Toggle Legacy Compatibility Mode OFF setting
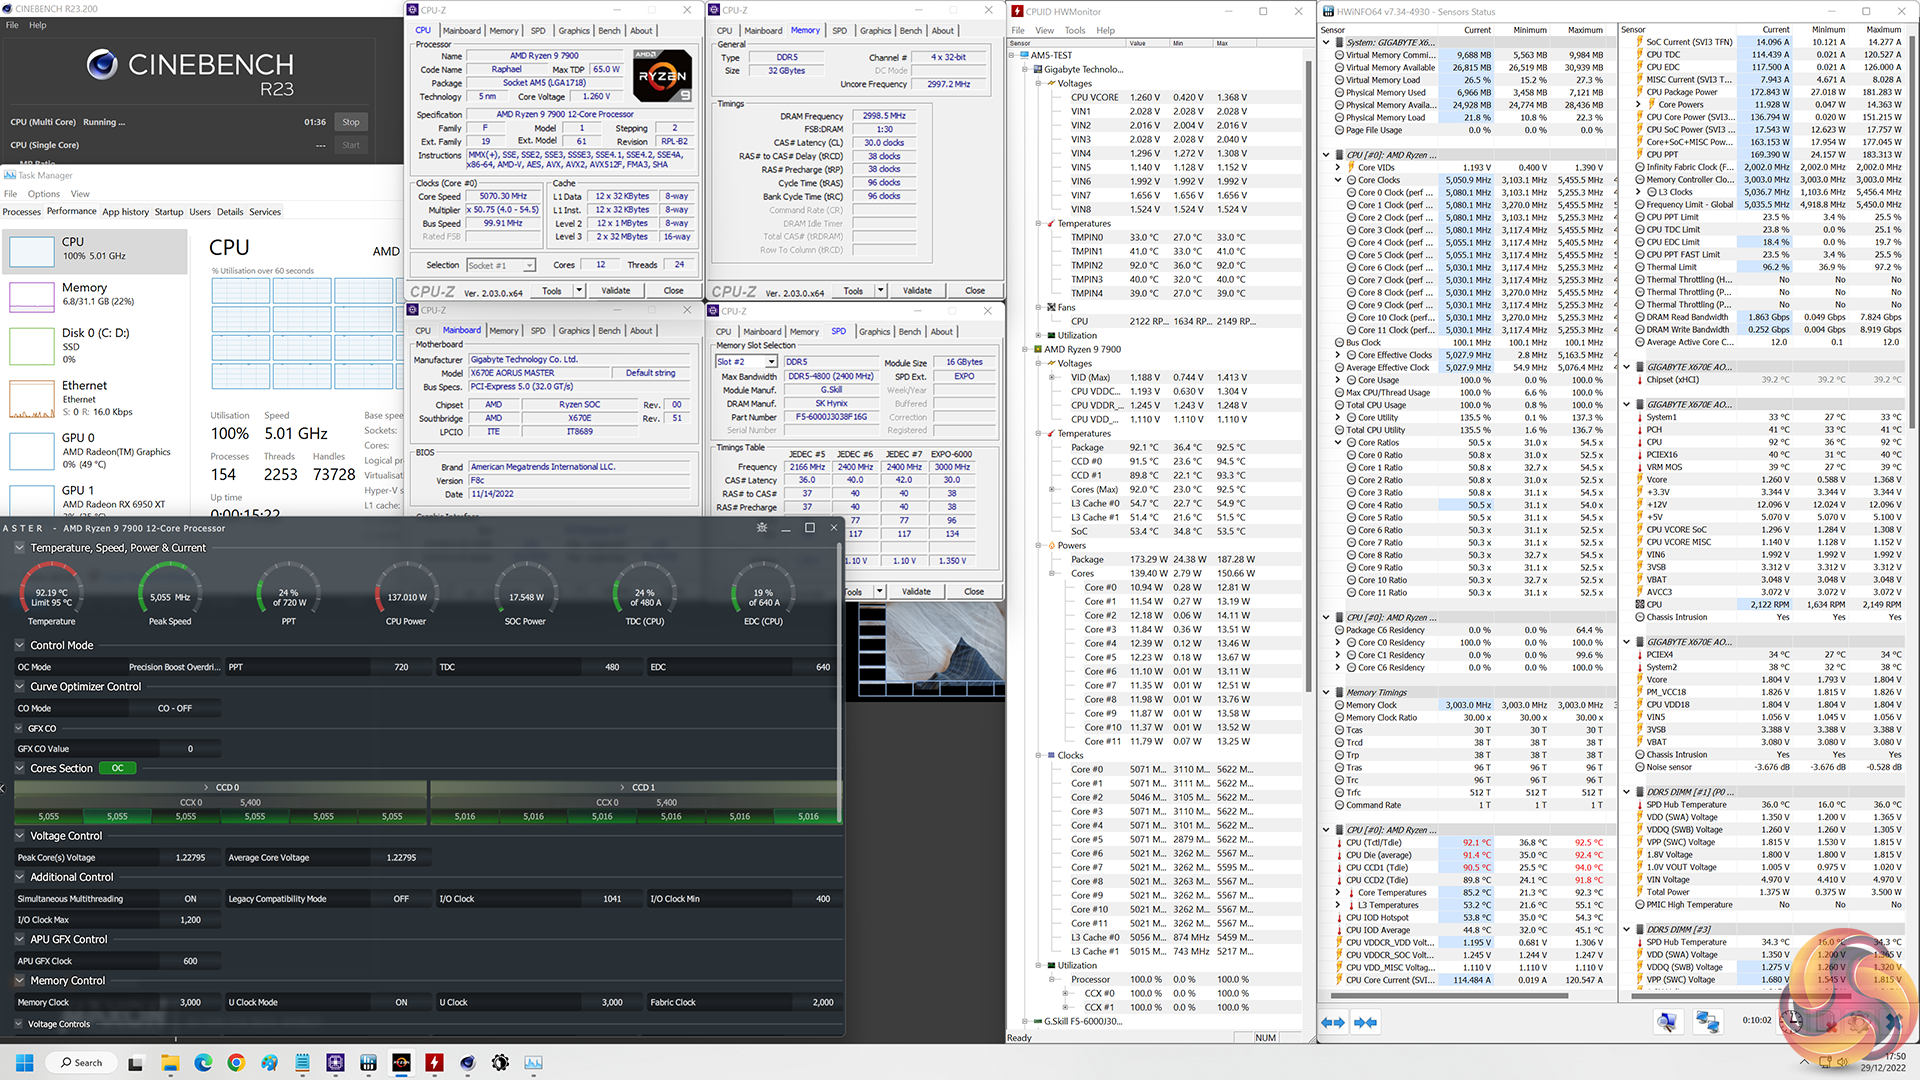 (401, 899)
